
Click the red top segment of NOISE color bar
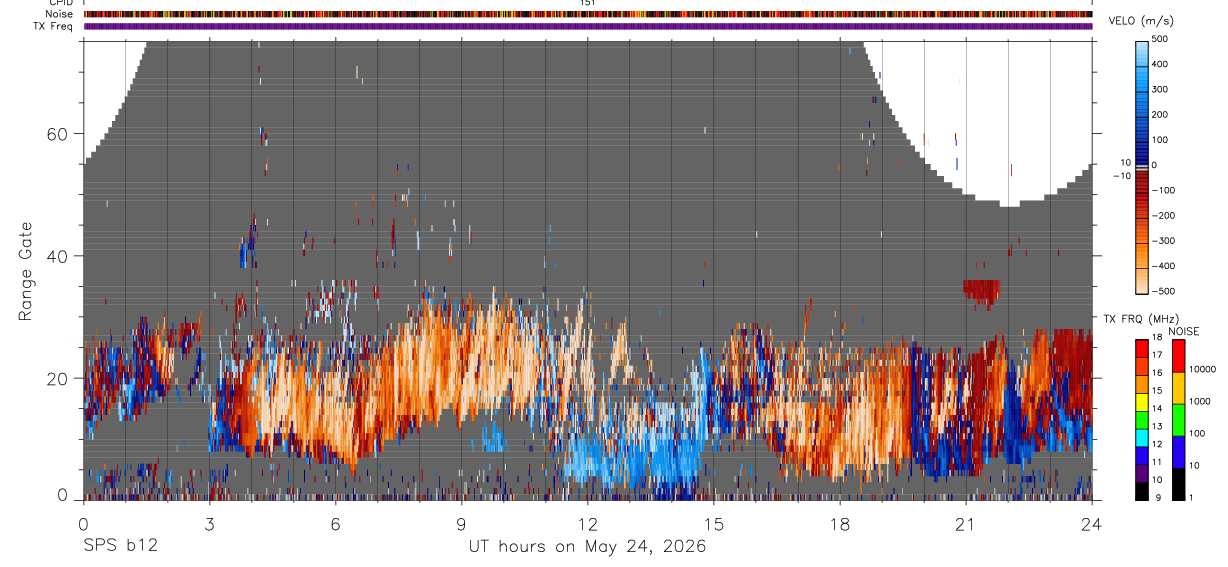[1177, 355]
